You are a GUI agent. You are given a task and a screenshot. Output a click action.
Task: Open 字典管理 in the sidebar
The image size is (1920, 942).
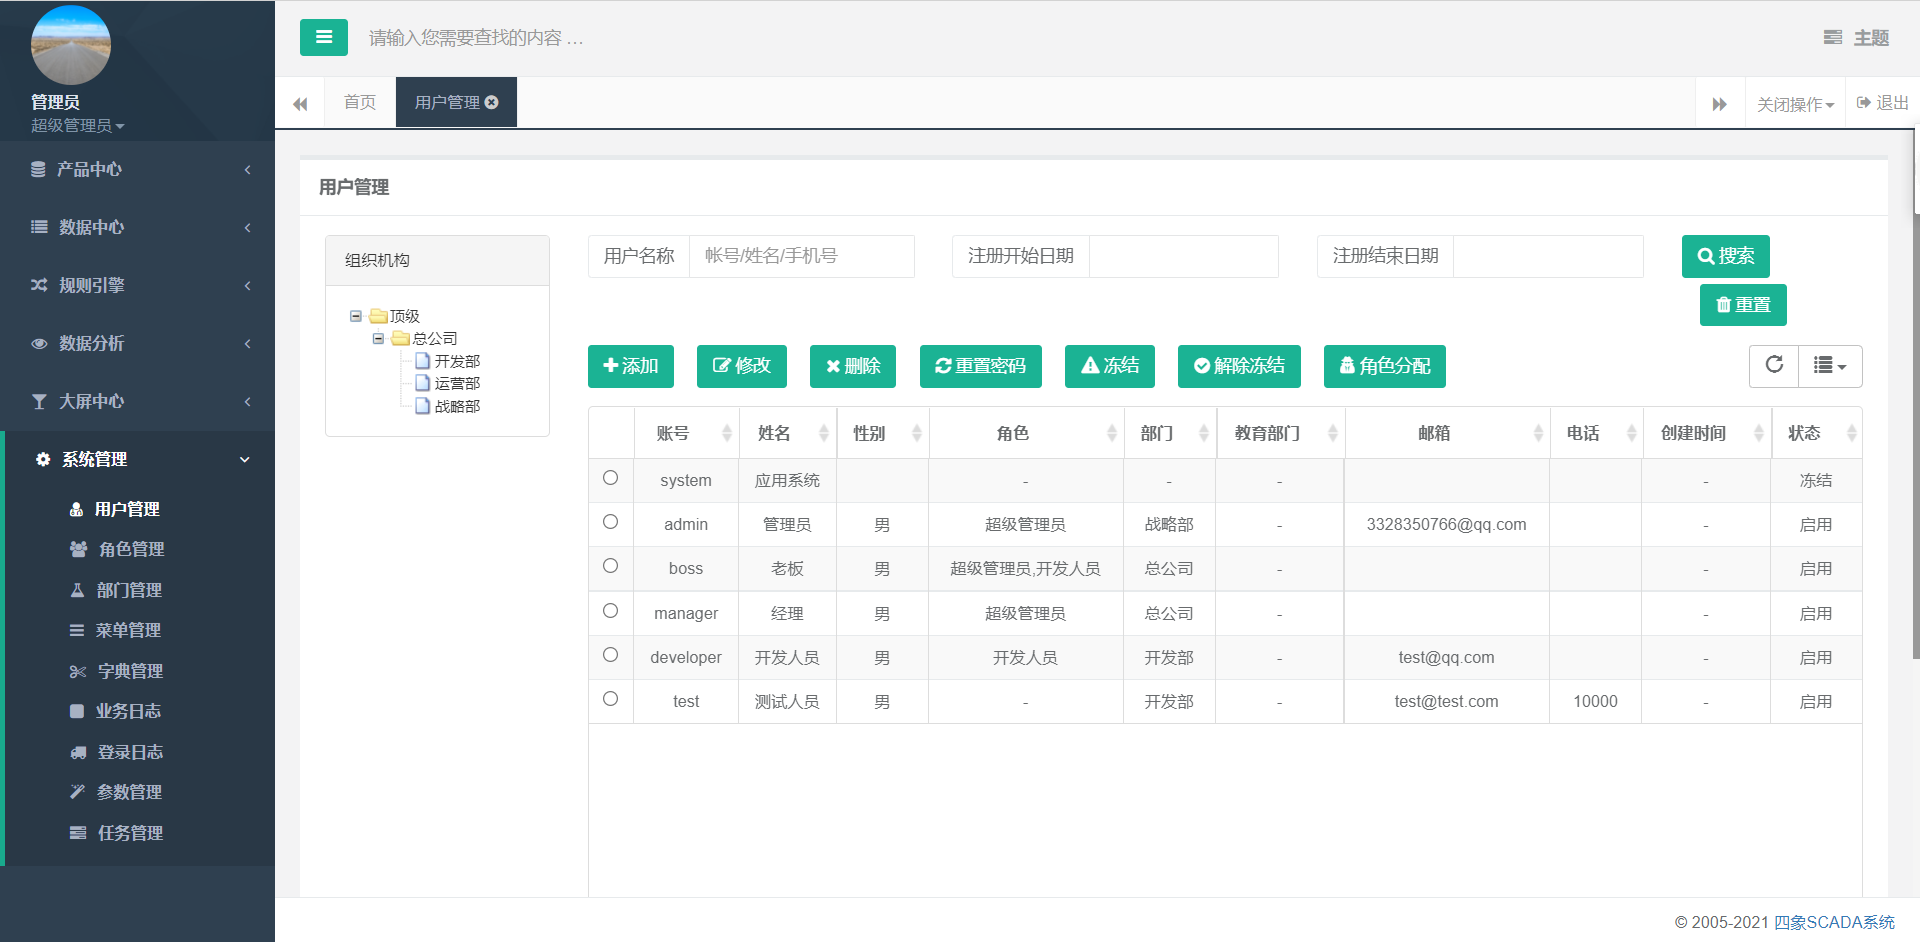pos(128,671)
